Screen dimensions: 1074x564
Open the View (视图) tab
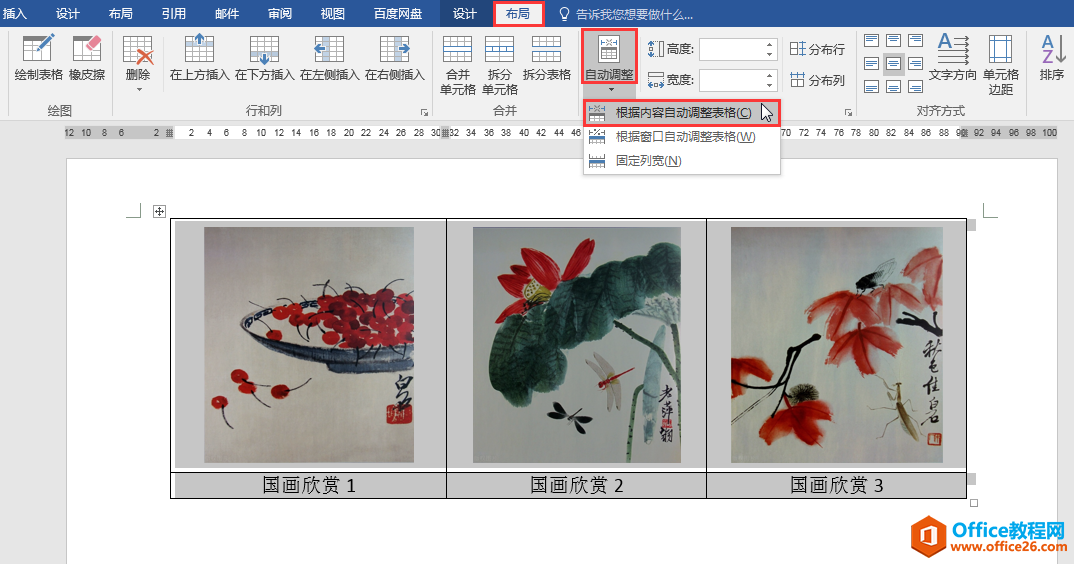333,14
